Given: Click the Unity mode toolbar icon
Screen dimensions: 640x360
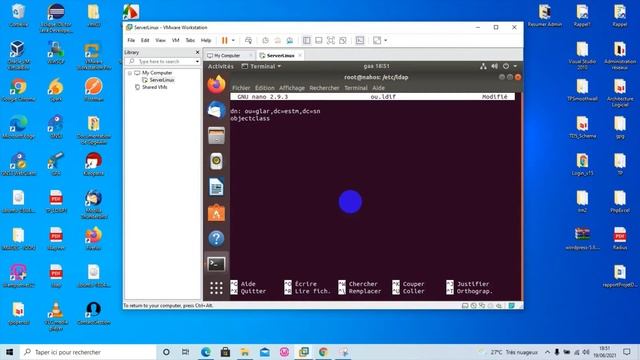Looking at the screenshot, I should [x=343, y=40].
